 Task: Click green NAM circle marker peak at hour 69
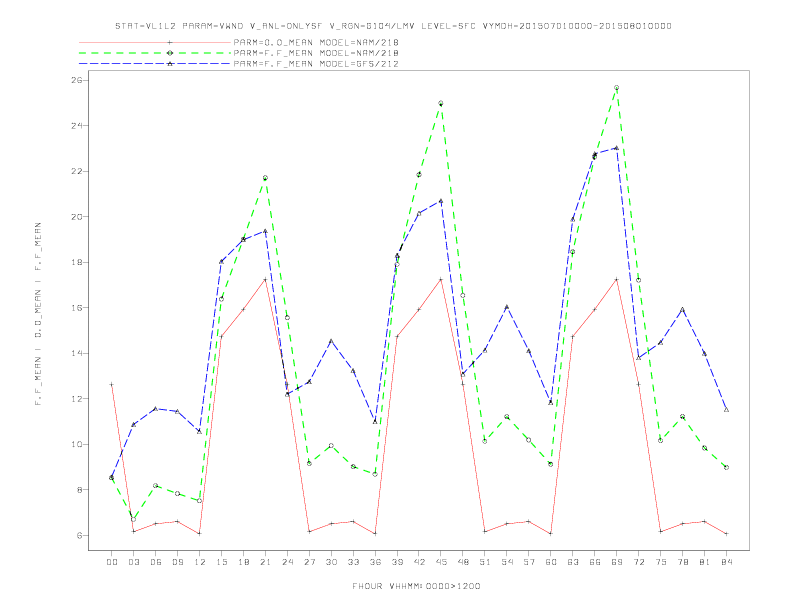coord(617,88)
